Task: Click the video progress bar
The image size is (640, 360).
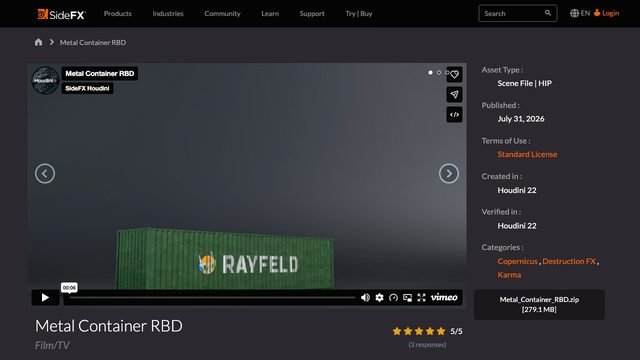Action: 212,298
